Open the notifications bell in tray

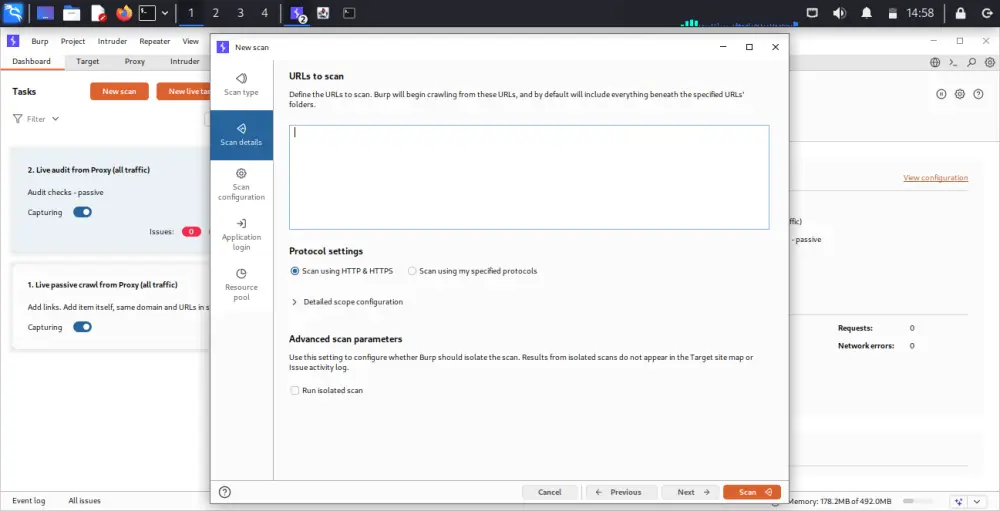pyautogui.click(x=867, y=13)
